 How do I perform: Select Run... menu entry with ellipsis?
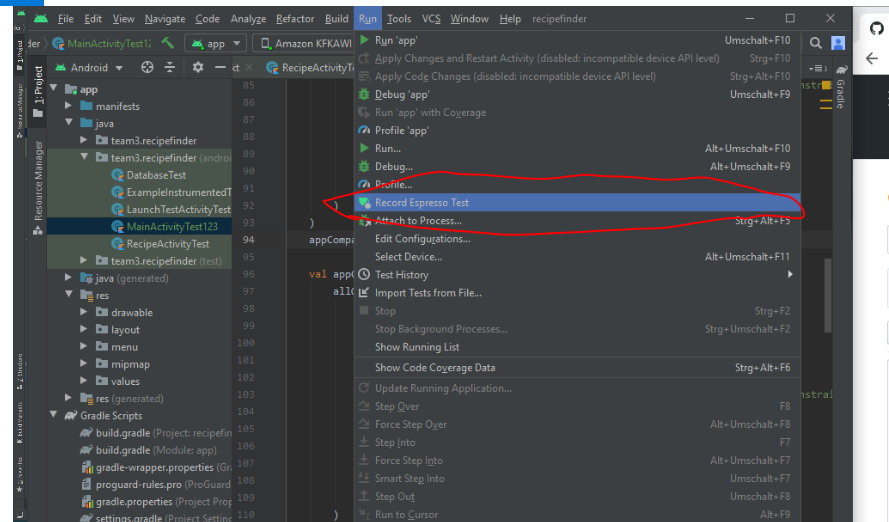point(577,148)
